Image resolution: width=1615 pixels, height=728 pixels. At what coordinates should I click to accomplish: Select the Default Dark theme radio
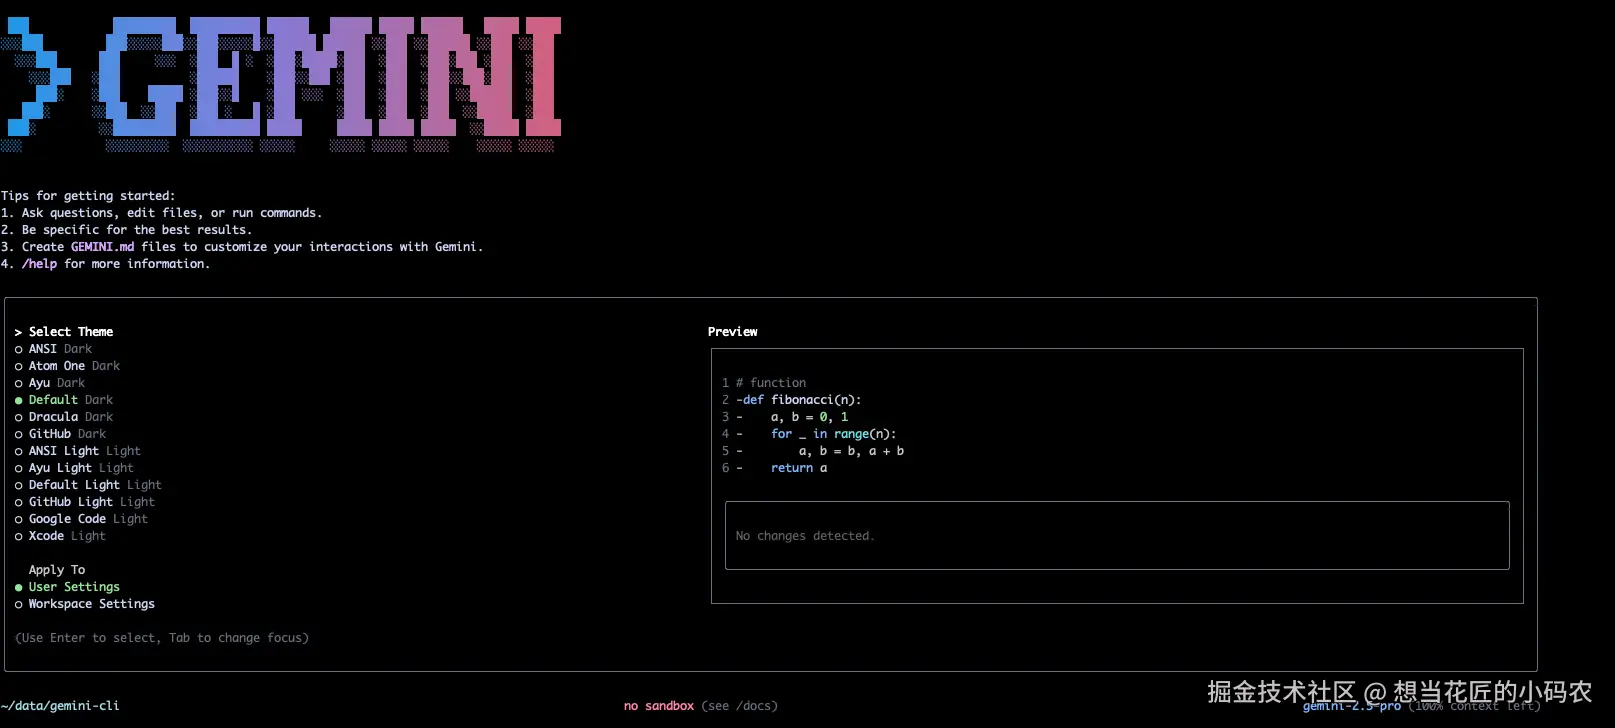click(x=70, y=400)
